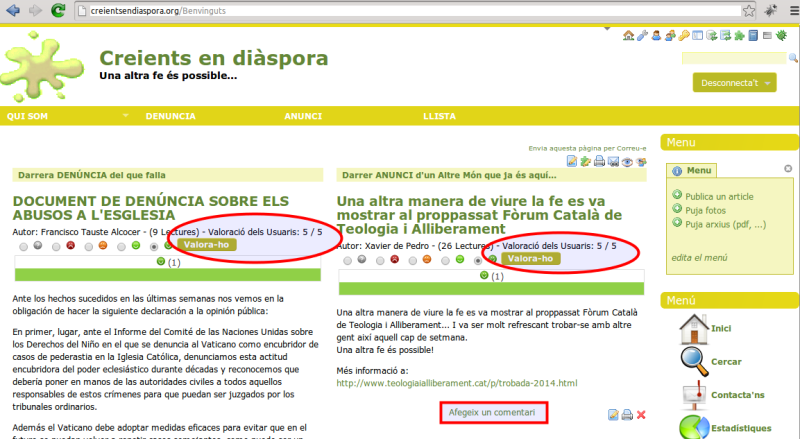Click the Afegeix un comentari button

[494, 412]
